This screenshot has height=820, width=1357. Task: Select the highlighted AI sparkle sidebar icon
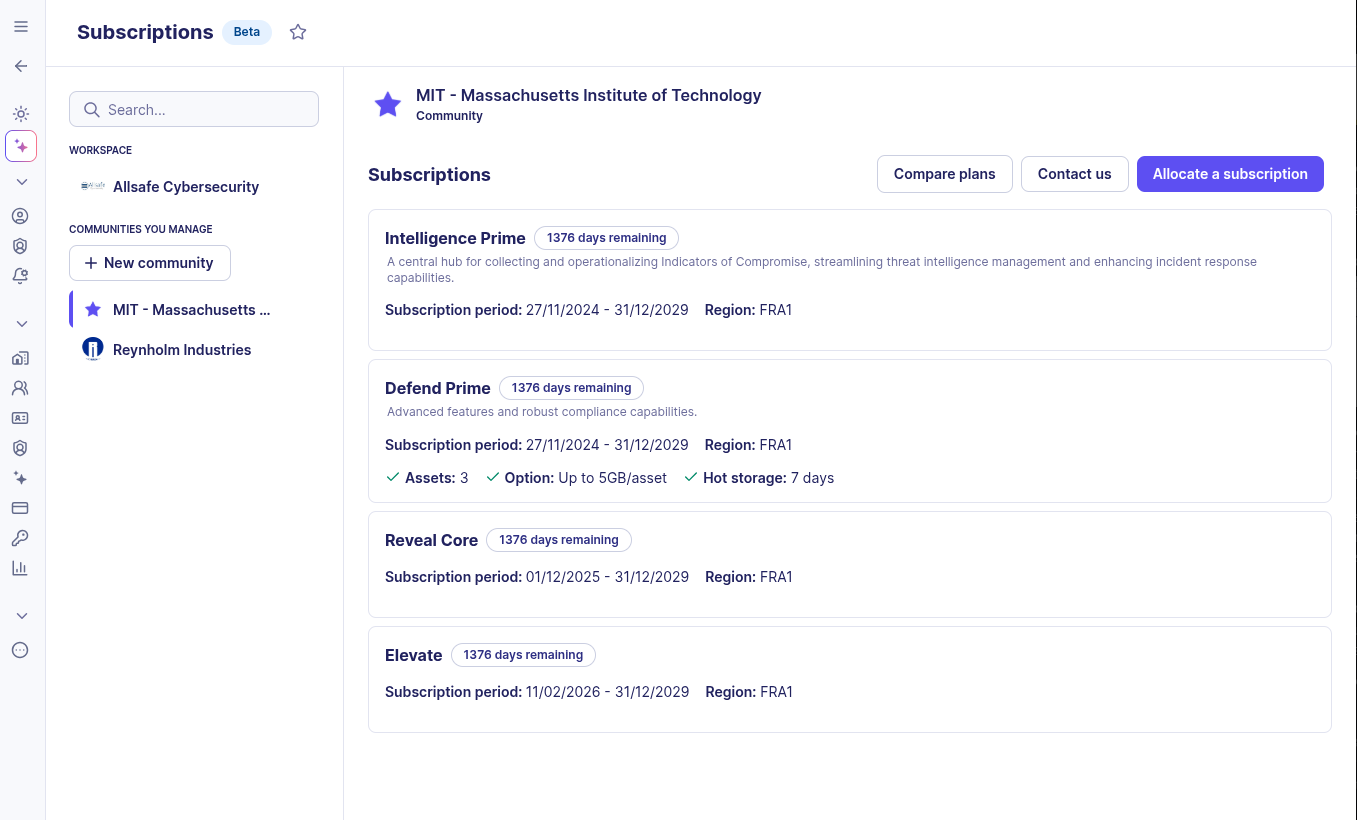(x=20, y=146)
